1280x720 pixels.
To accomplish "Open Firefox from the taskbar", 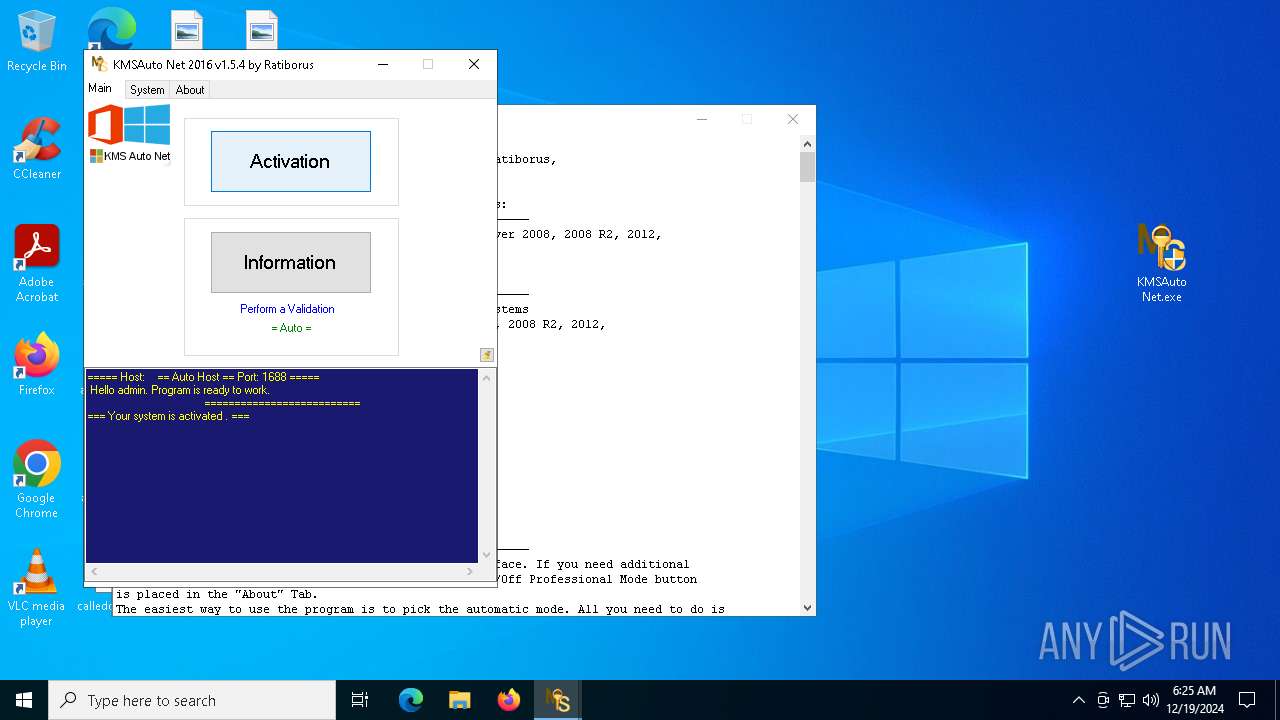I will 508,700.
